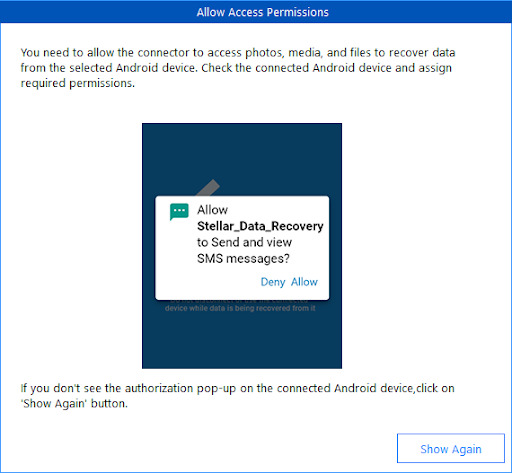Click the bold 'Stellar_Data_Recovery' app name text
The image size is (512, 473).
[x=260, y=226]
